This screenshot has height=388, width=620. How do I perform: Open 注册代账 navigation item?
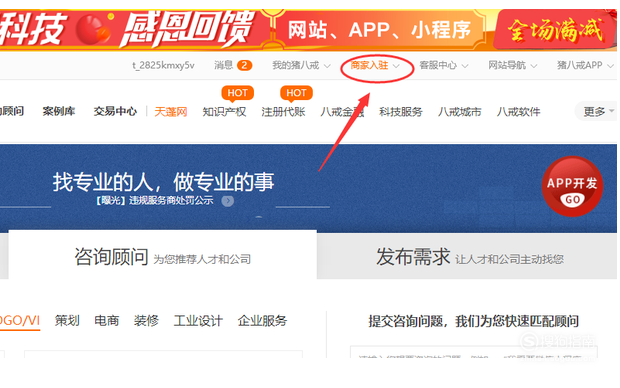(283, 112)
